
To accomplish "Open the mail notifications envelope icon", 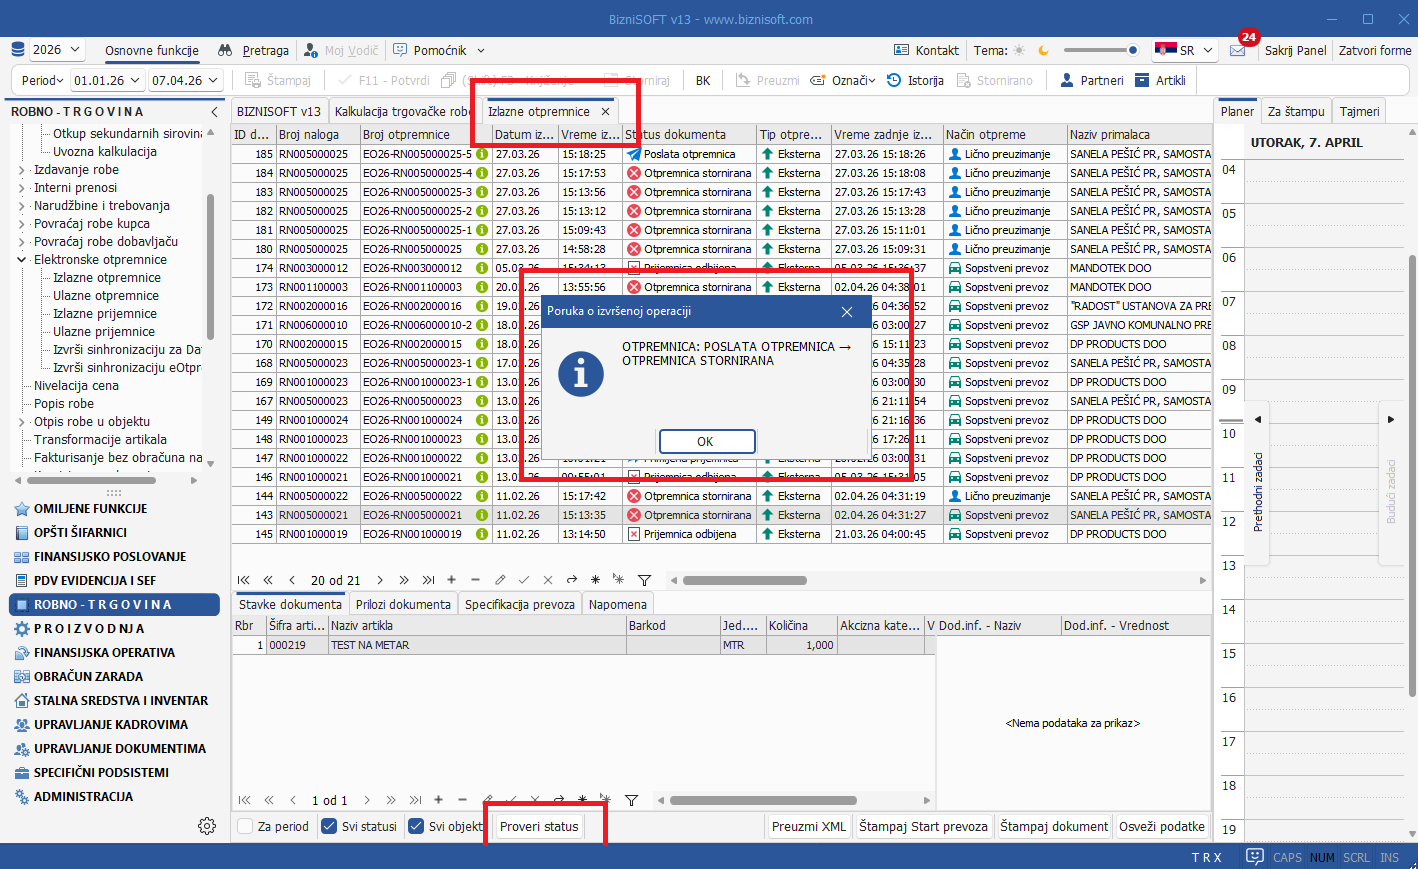I will click(x=1238, y=50).
